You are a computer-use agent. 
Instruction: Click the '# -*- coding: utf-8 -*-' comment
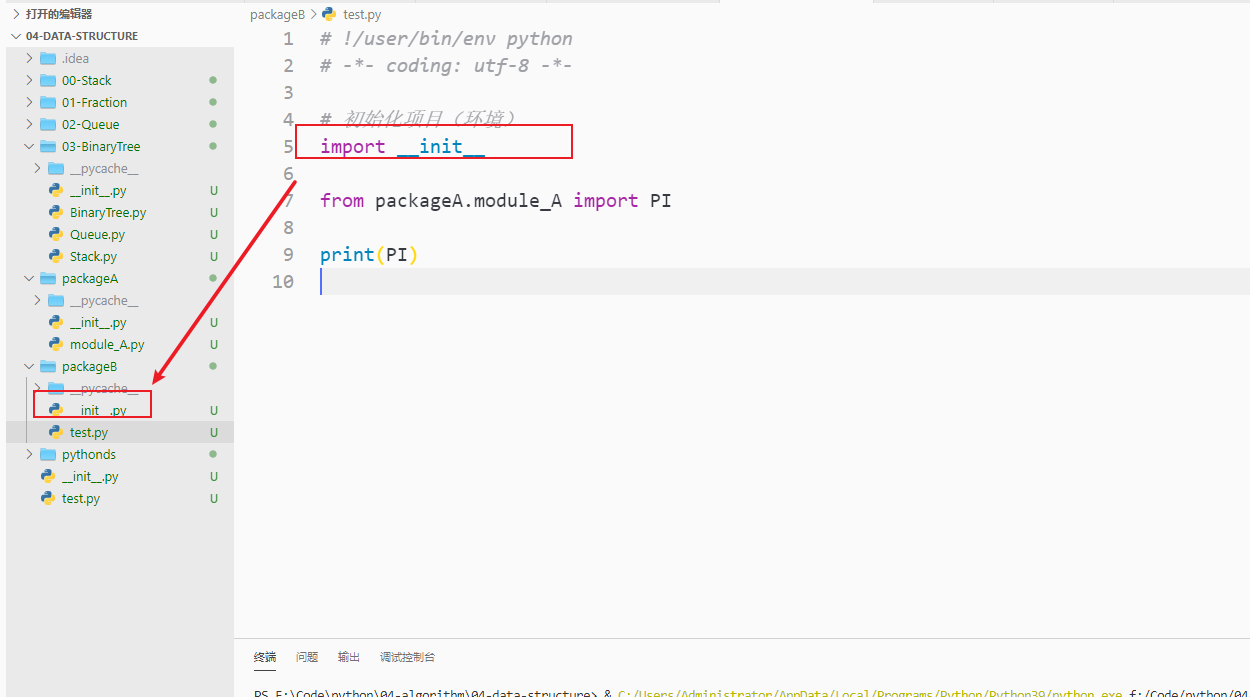point(446,66)
